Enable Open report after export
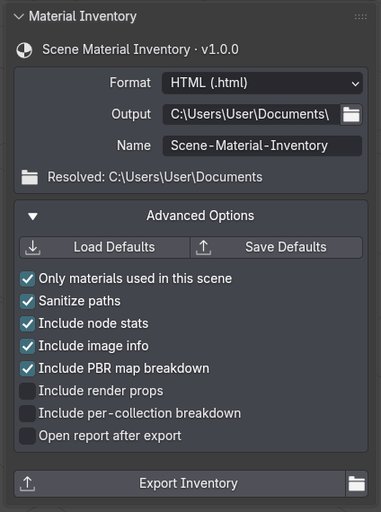 pos(27,436)
